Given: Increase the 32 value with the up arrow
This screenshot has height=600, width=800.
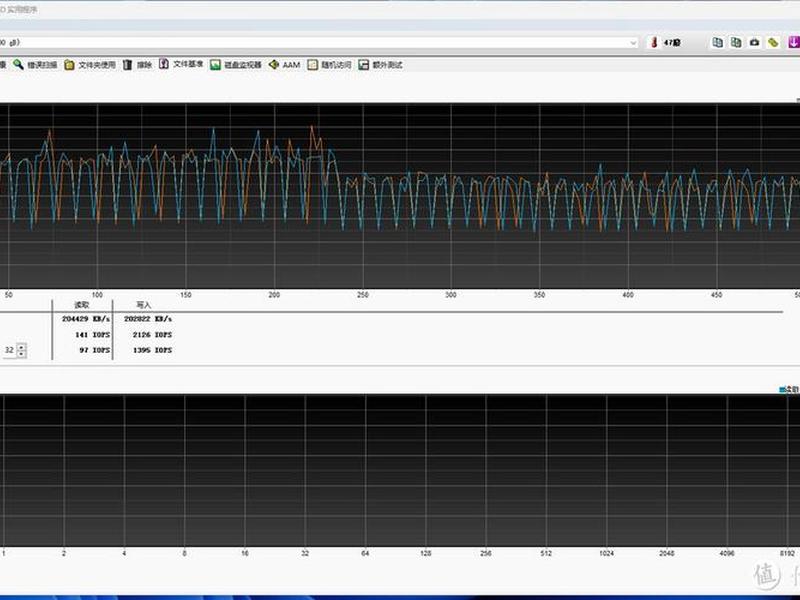Looking at the screenshot, I should [21, 347].
